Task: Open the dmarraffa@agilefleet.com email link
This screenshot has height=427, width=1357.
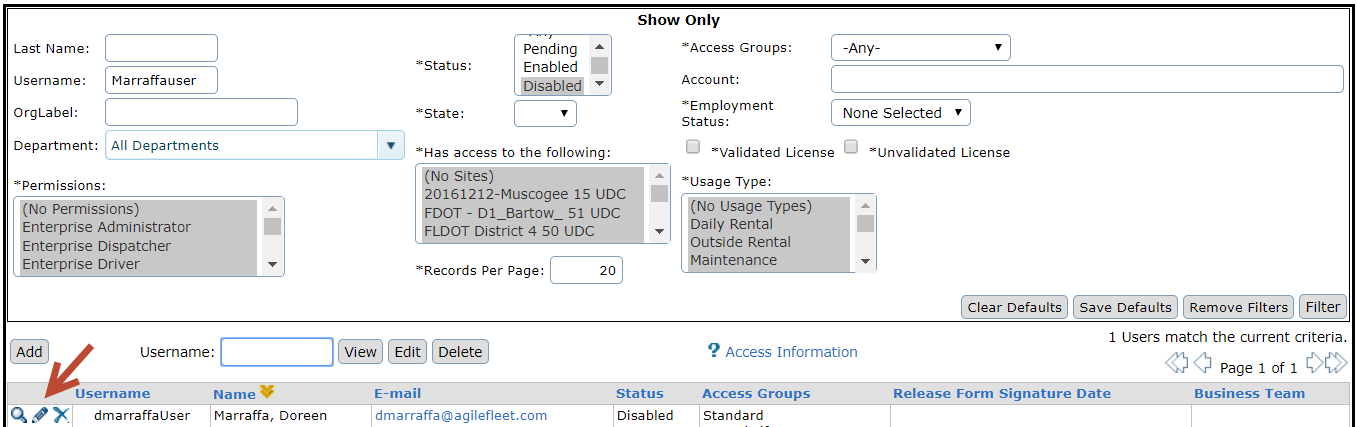Action: 461,415
